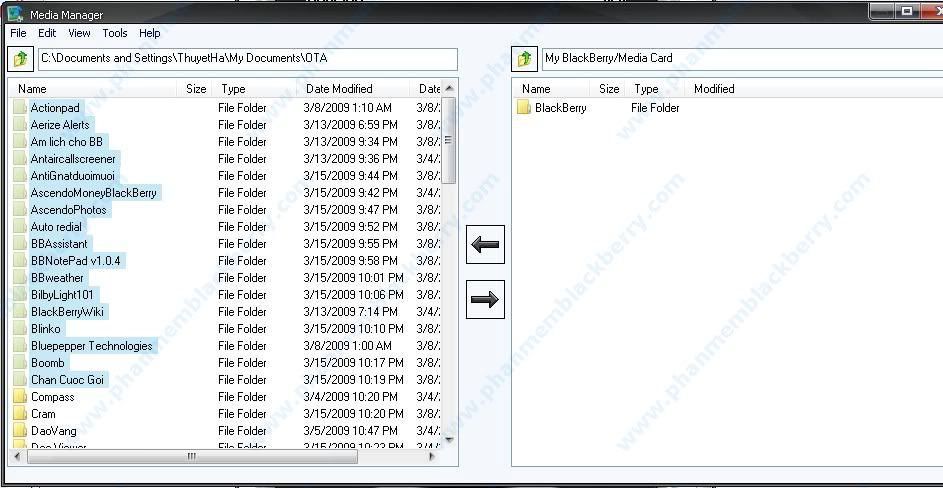Image resolution: width=943 pixels, height=488 pixels.
Task: Sort right pane by Modified column header
Action: [x=714, y=88]
